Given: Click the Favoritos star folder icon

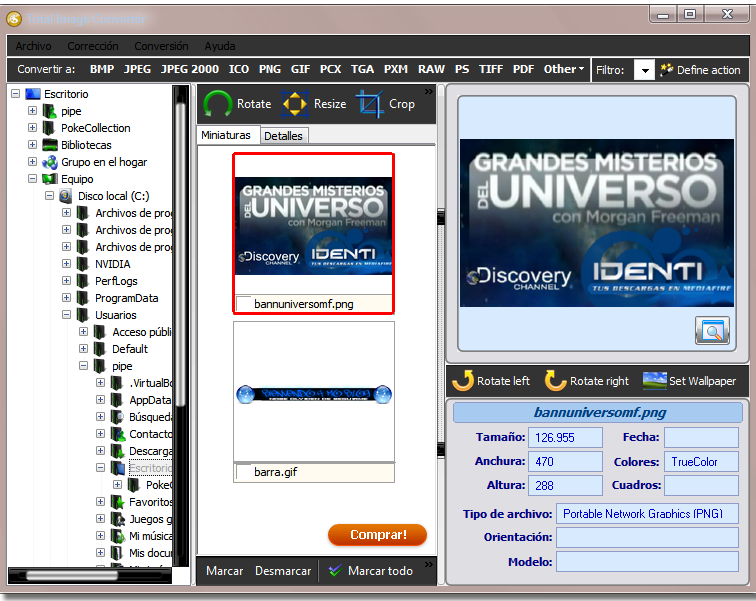Looking at the screenshot, I should click(117, 502).
